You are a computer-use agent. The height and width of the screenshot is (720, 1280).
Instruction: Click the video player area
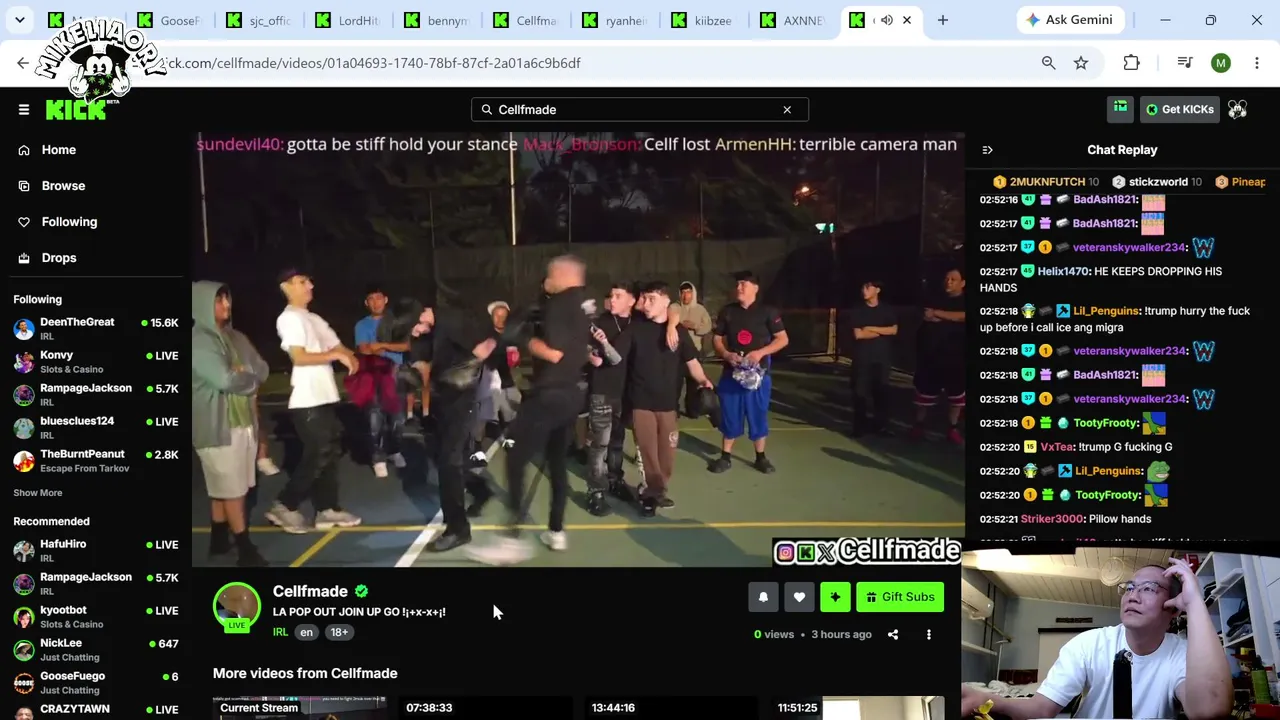578,350
